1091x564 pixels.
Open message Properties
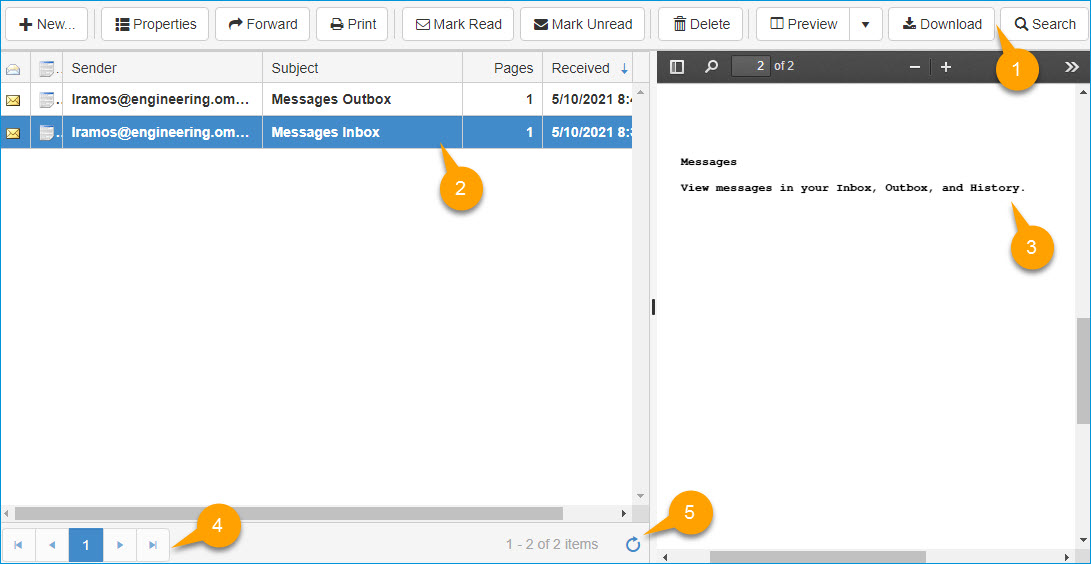click(156, 24)
